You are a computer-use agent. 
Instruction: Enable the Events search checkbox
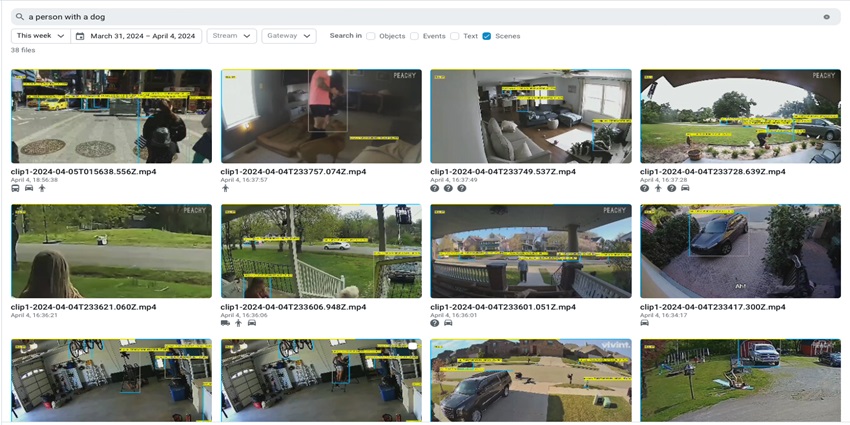click(x=414, y=36)
